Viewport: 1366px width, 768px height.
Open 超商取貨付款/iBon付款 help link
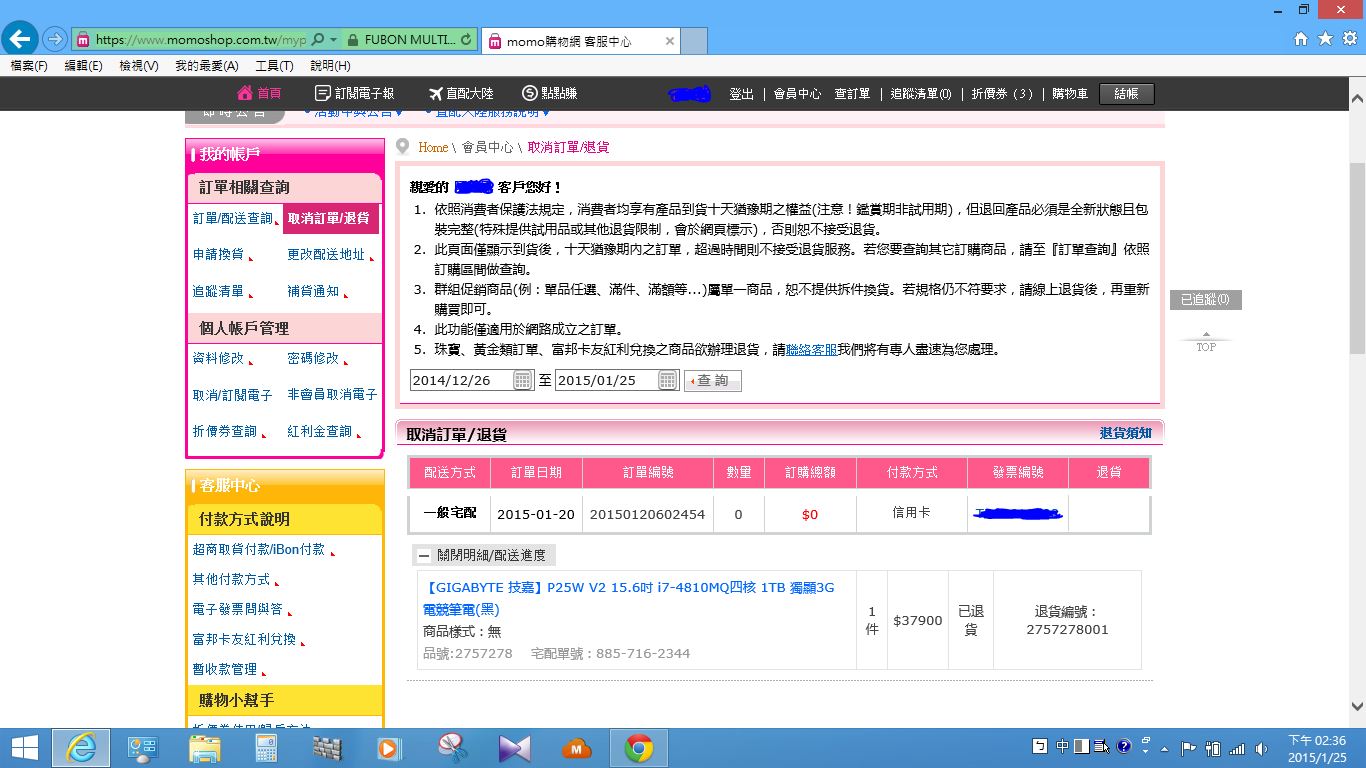259,549
